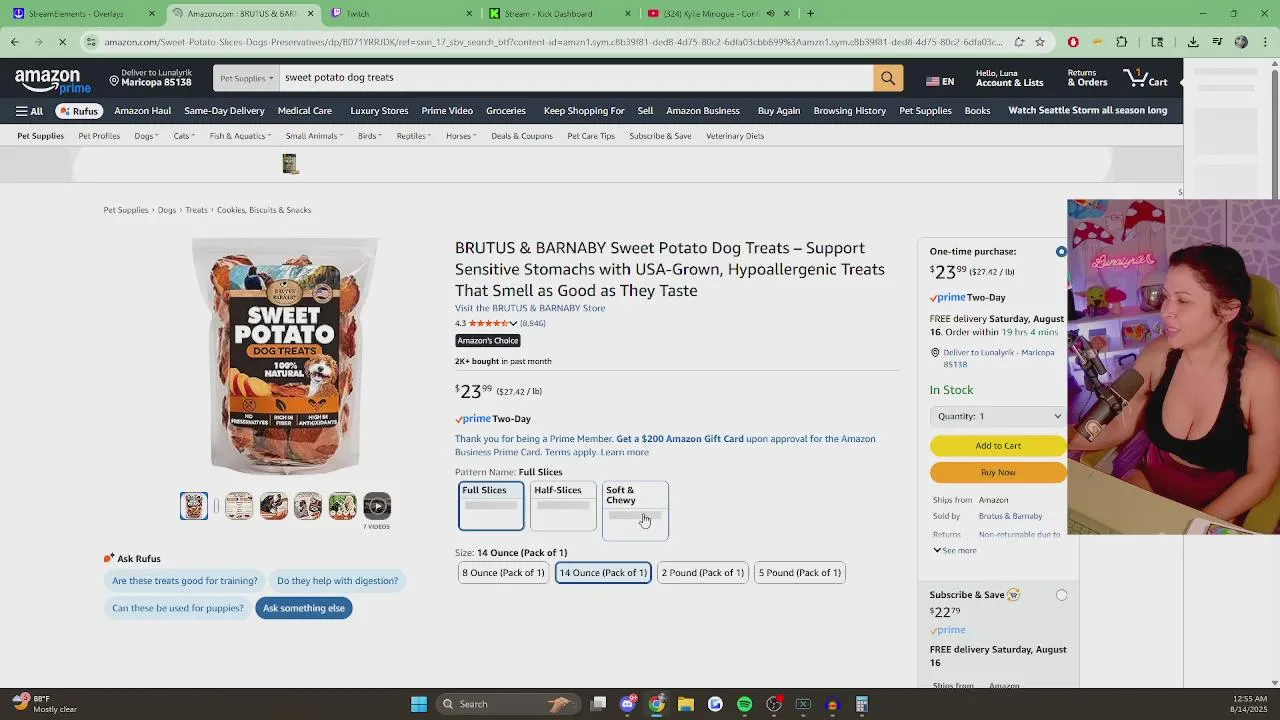Image resolution: width=1280 pixels, height=720 pixels.
Task: Open Same-Day Delivery in the nav bar
Action: 224,111
